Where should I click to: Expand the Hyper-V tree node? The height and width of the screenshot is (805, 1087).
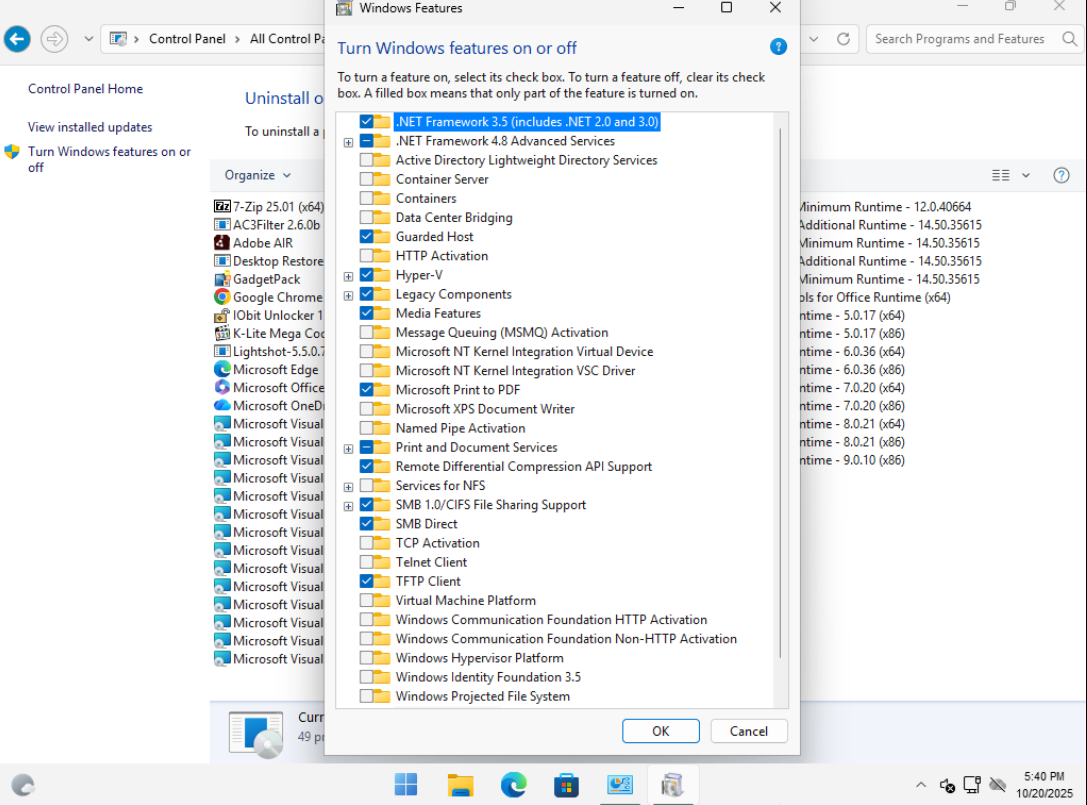[348, 276]
